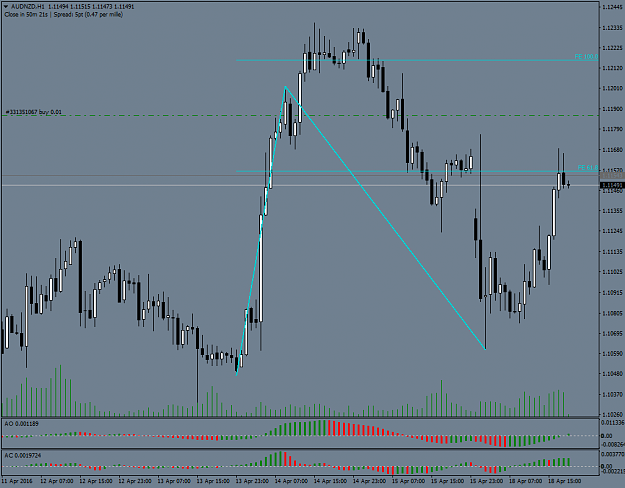Click the '18 Apr 15:00' time axis label

[564, 481]
